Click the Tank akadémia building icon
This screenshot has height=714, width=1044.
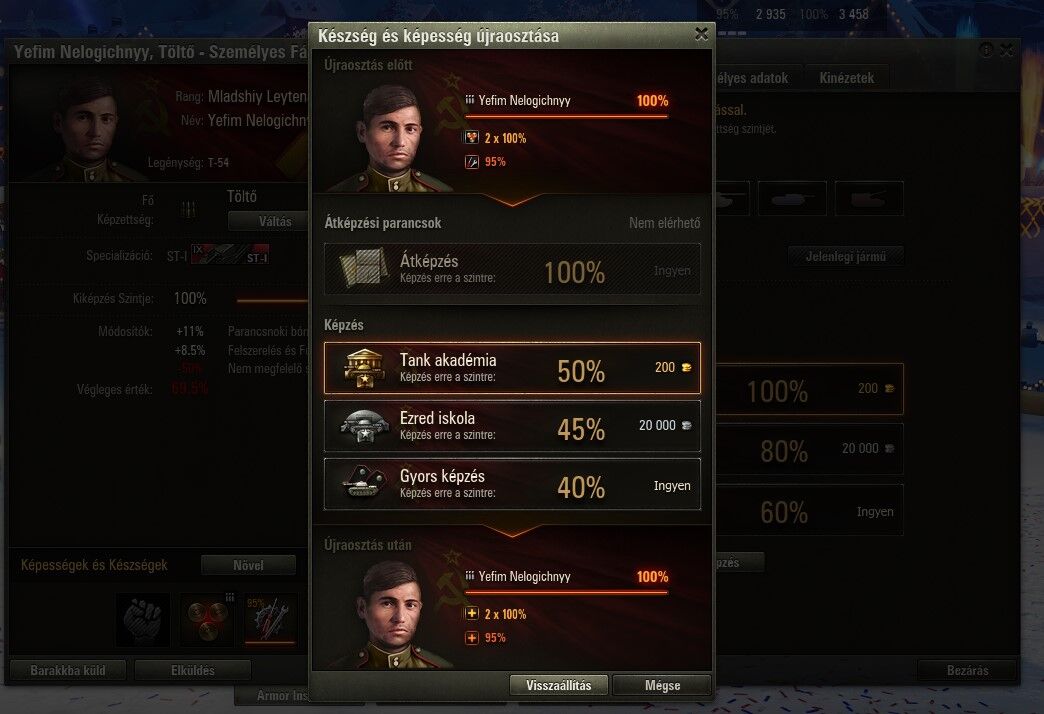[364, 368]
